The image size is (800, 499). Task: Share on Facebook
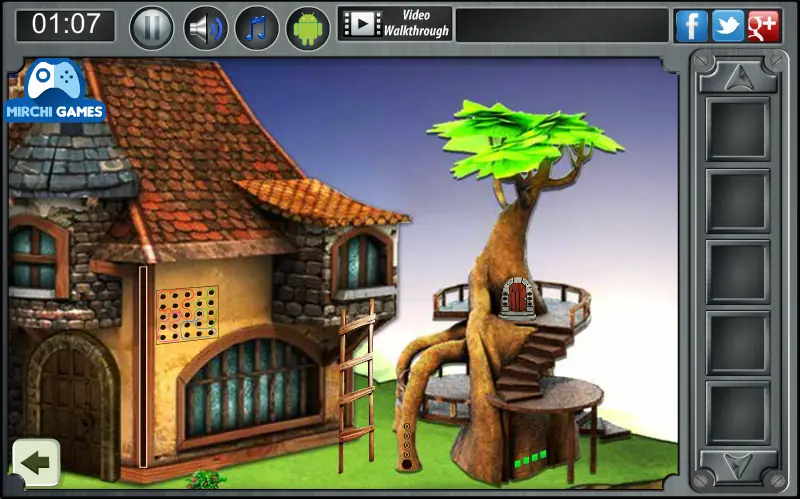691,26
